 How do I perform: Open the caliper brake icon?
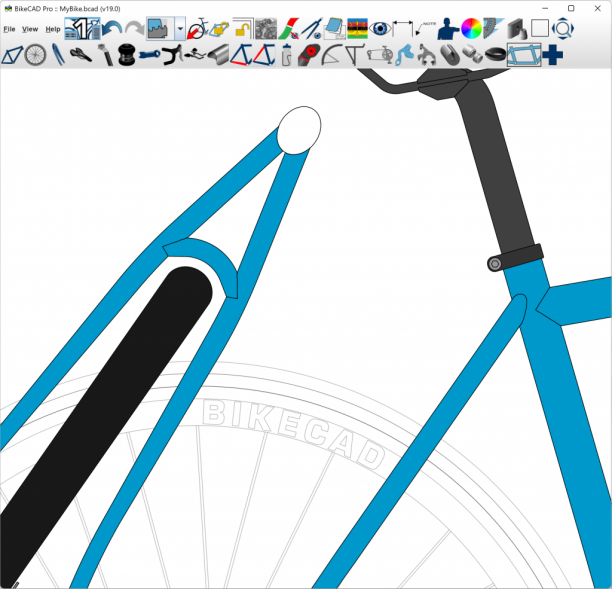click(426, 55)
